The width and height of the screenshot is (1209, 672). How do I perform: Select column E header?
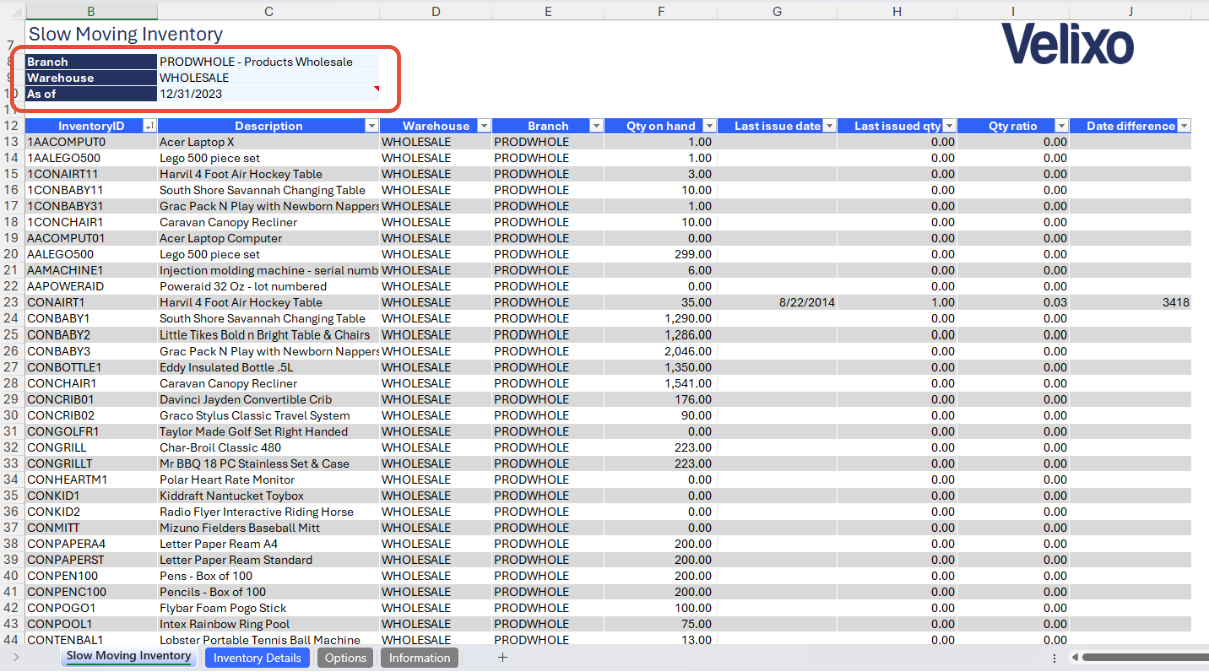[x=548, y=11]
